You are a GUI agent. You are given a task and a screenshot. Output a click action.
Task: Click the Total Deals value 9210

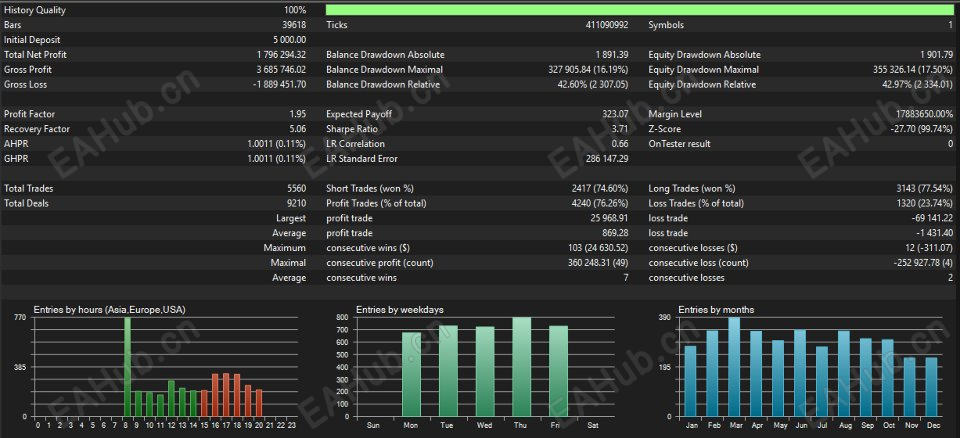coord(296,203)
